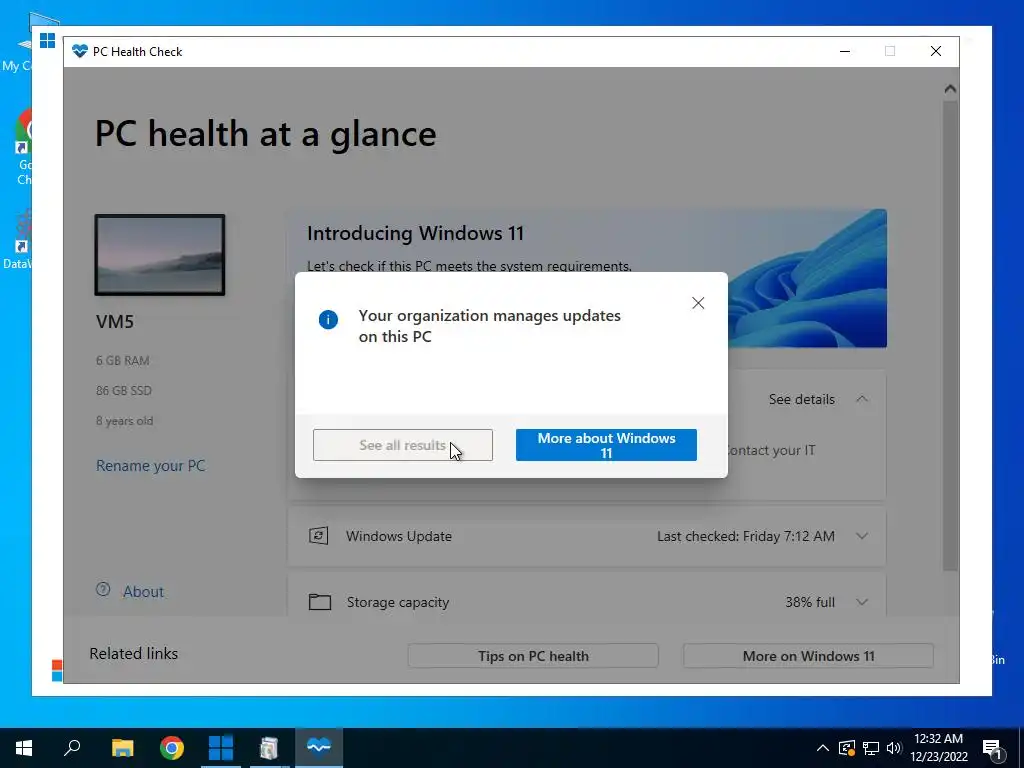Screen dimensions: 1024x768
Task: Open More on Windows 11 link
Action: 808,656
